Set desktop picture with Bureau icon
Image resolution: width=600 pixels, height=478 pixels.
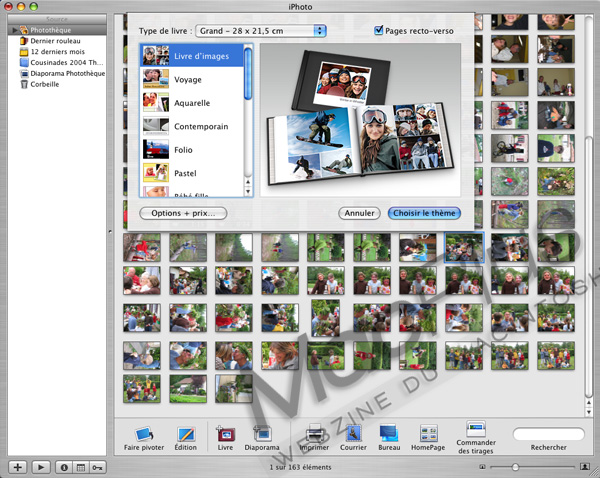[389, 433]
